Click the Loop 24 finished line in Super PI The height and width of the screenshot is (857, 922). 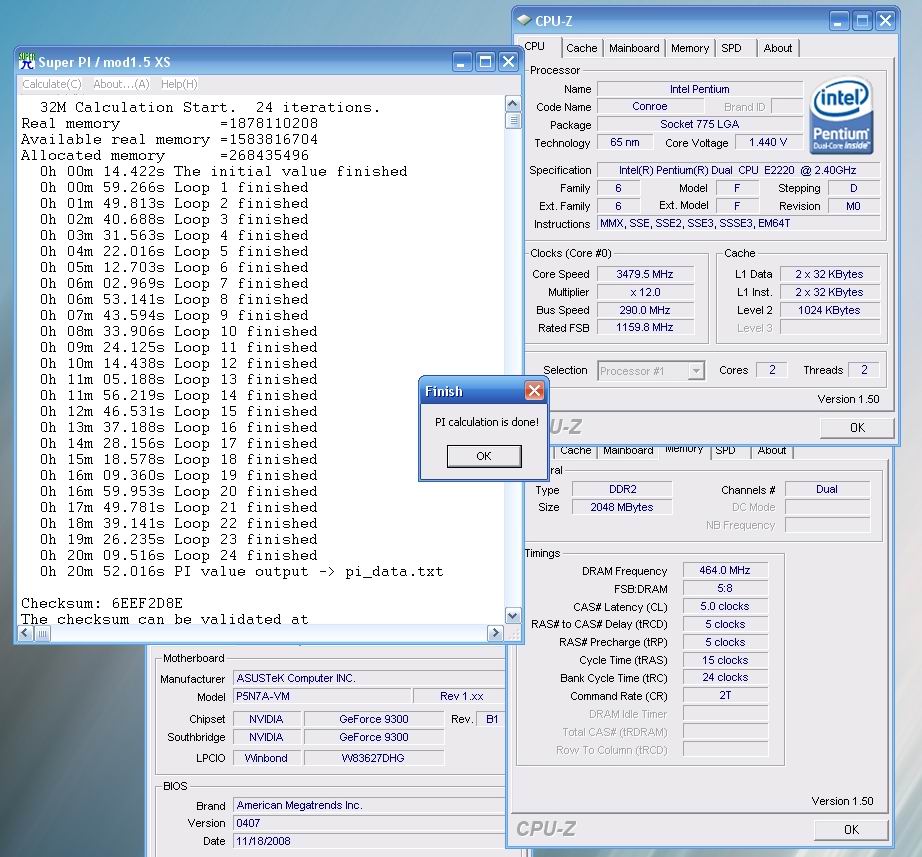179,555
